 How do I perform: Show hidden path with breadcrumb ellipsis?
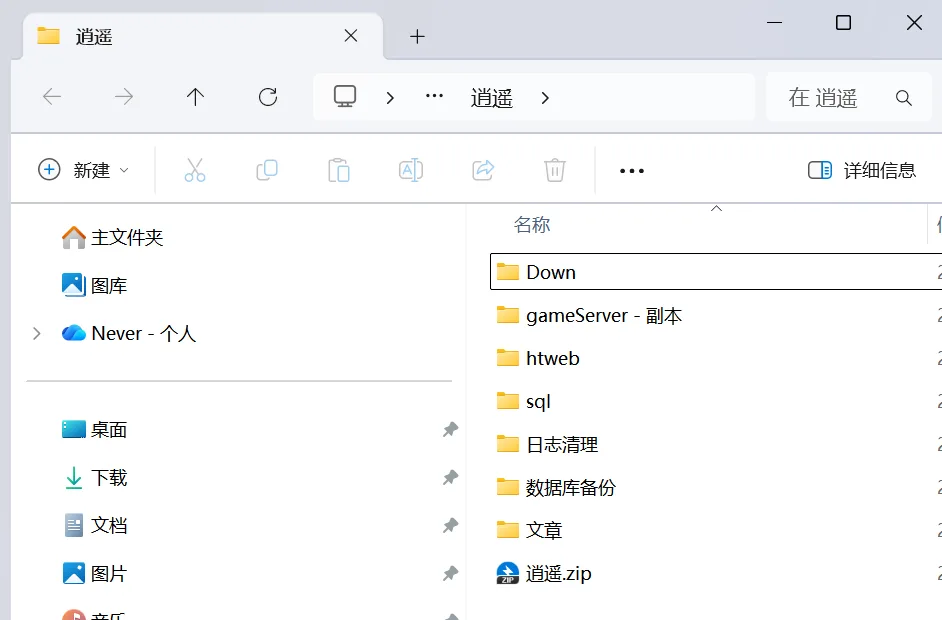(x=434, y=96)
